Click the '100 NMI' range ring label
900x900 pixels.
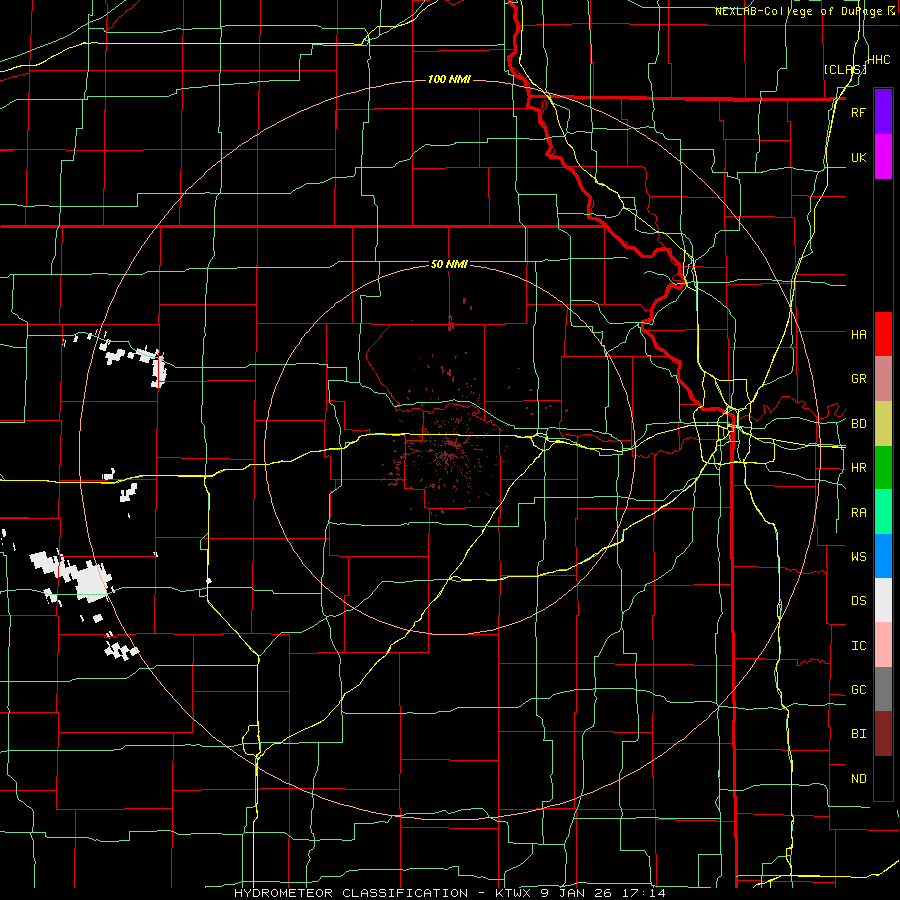[449, 79]
